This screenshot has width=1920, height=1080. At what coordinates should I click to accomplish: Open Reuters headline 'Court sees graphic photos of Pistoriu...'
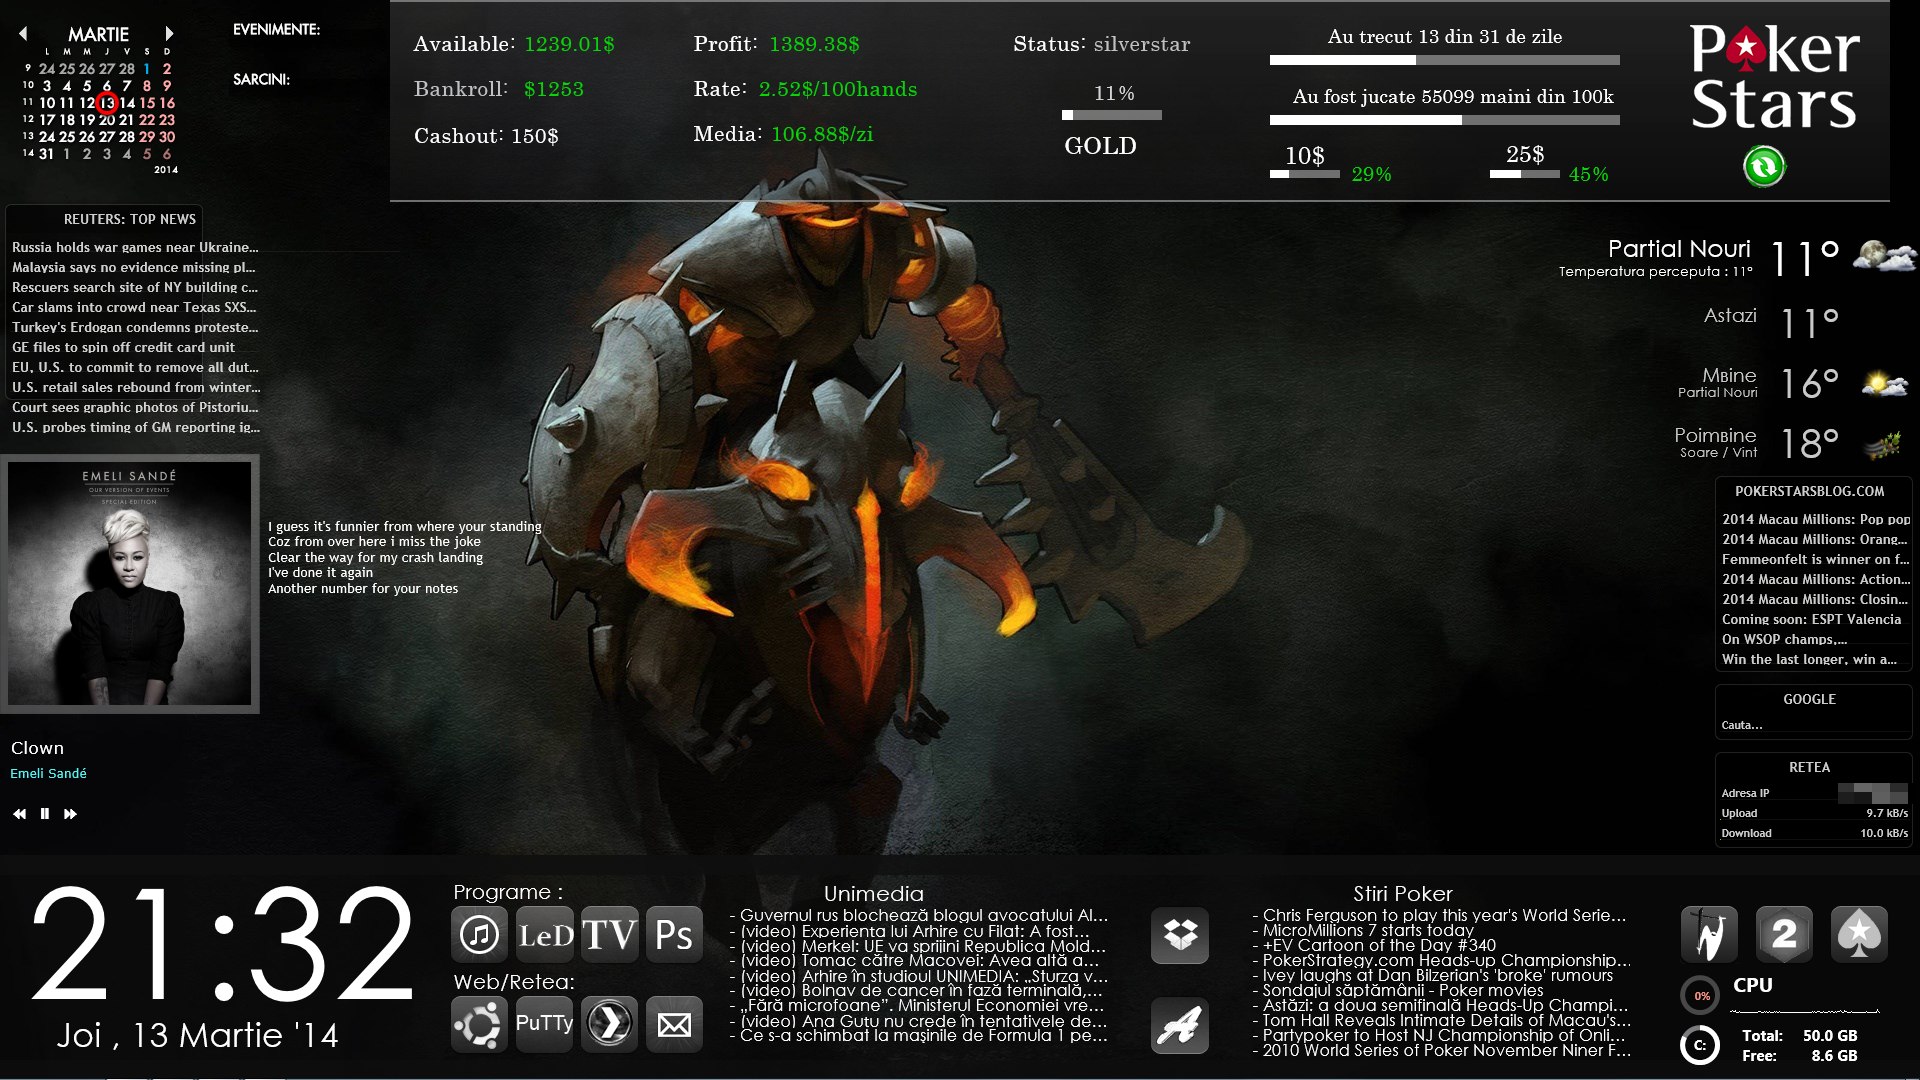click(135, 407)
